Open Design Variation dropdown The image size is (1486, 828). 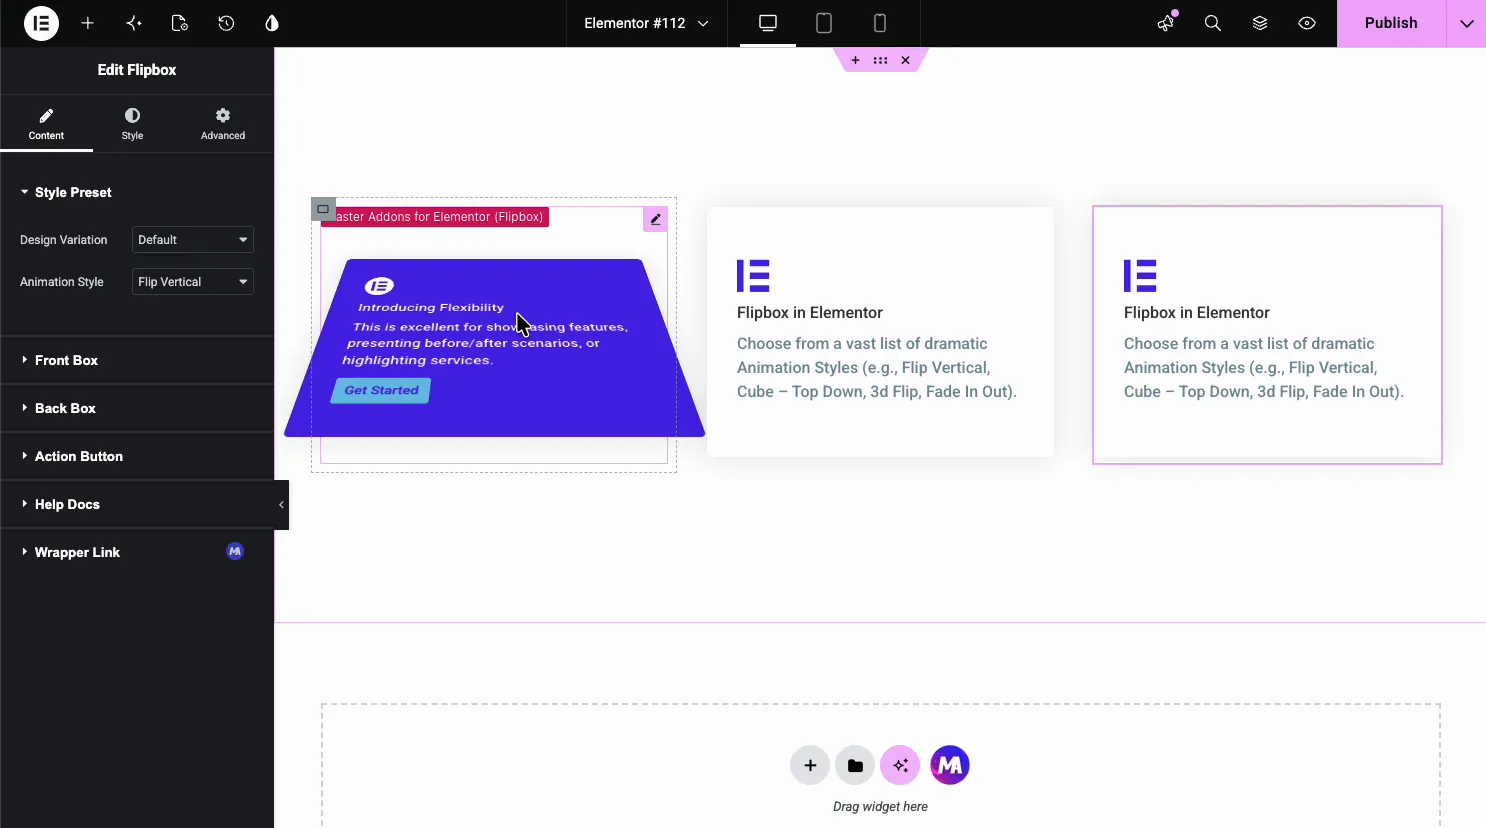point(193,240)
